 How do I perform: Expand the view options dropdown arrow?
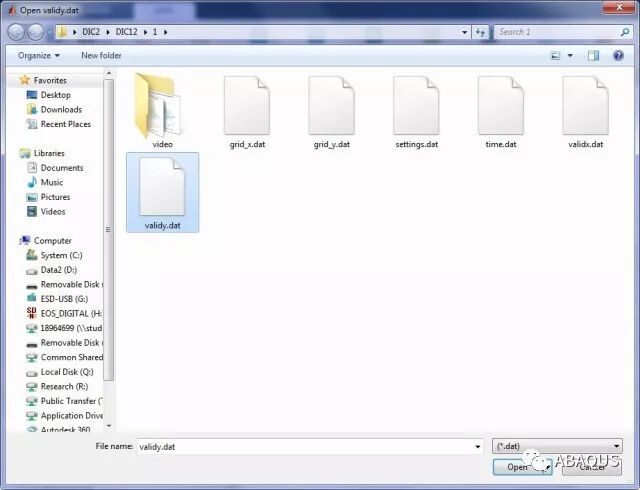(x=570, y=56)
